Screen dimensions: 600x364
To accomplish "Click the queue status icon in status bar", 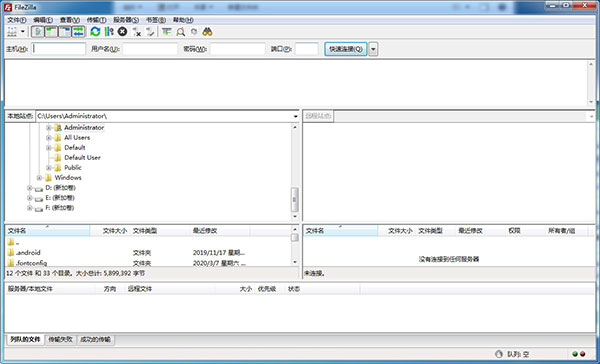I will tap(498, 354).
